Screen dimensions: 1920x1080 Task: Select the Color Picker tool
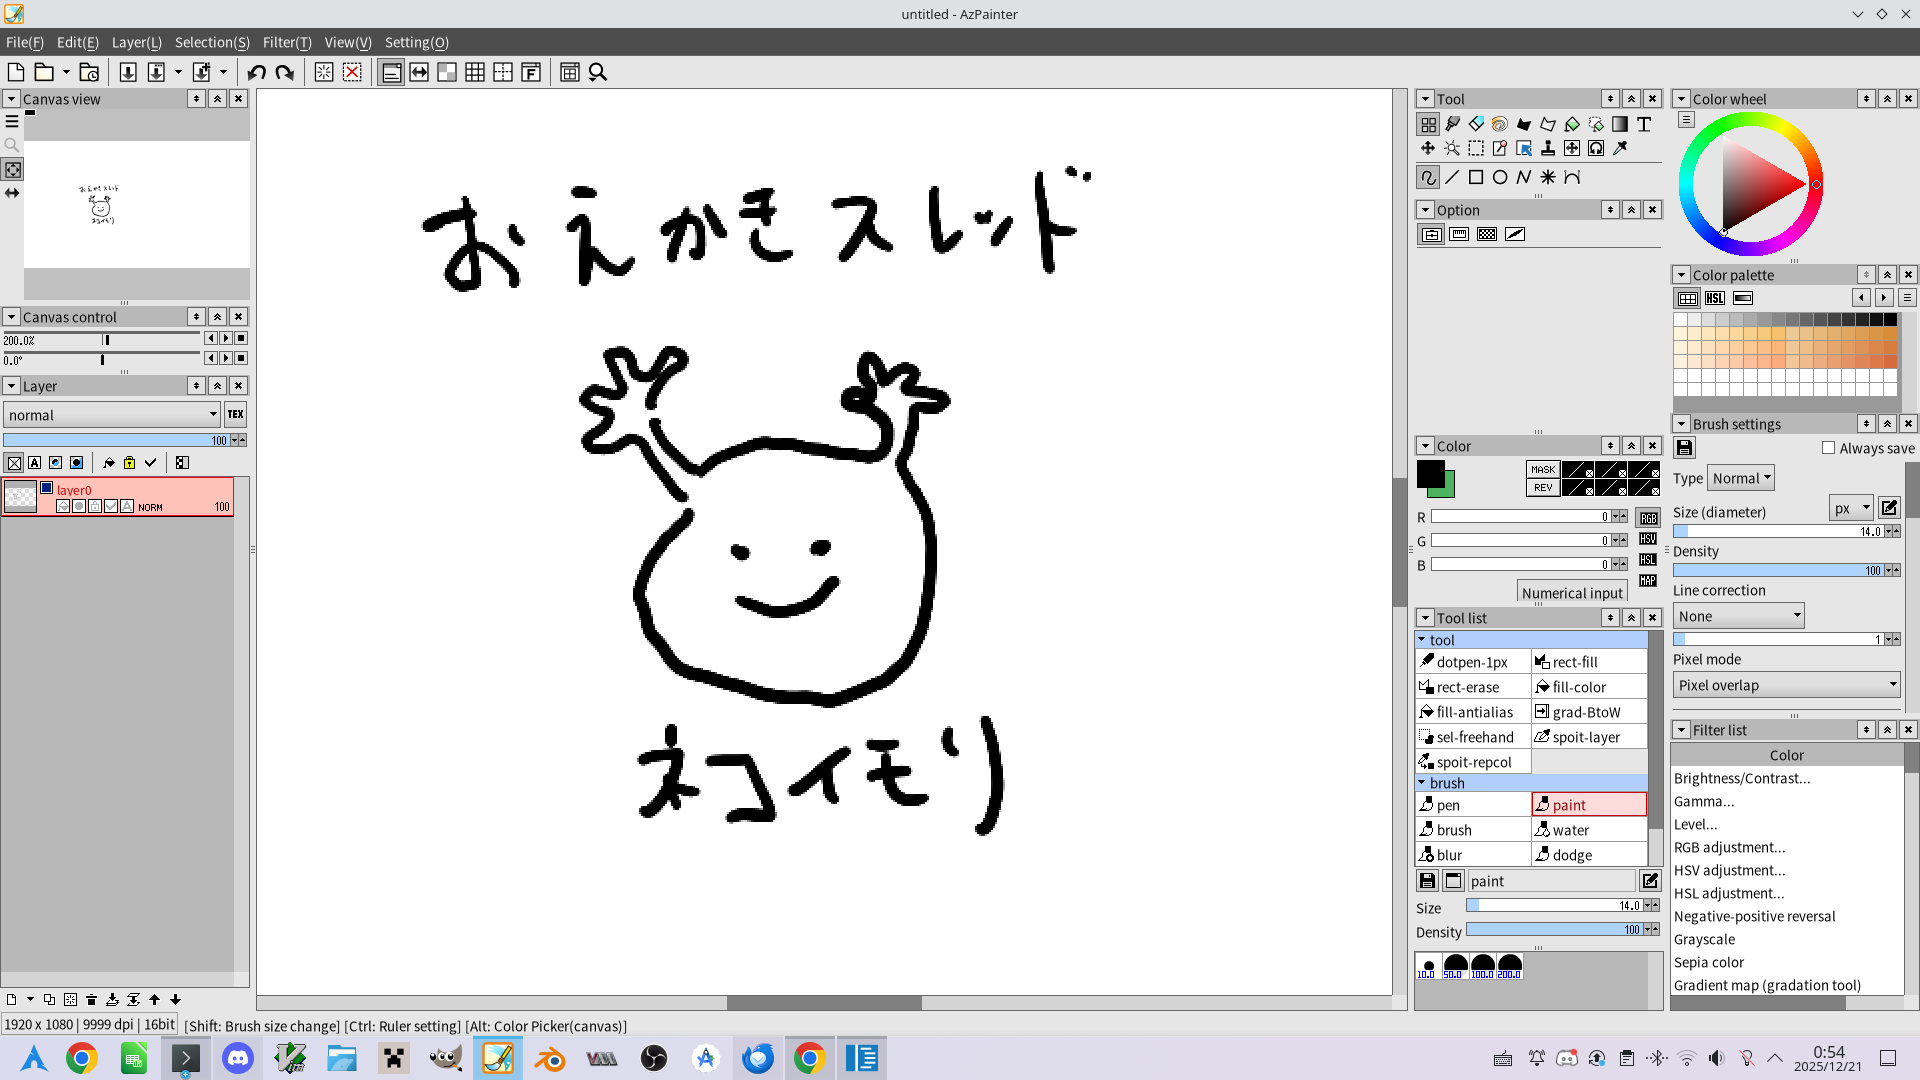(1620, 148)
